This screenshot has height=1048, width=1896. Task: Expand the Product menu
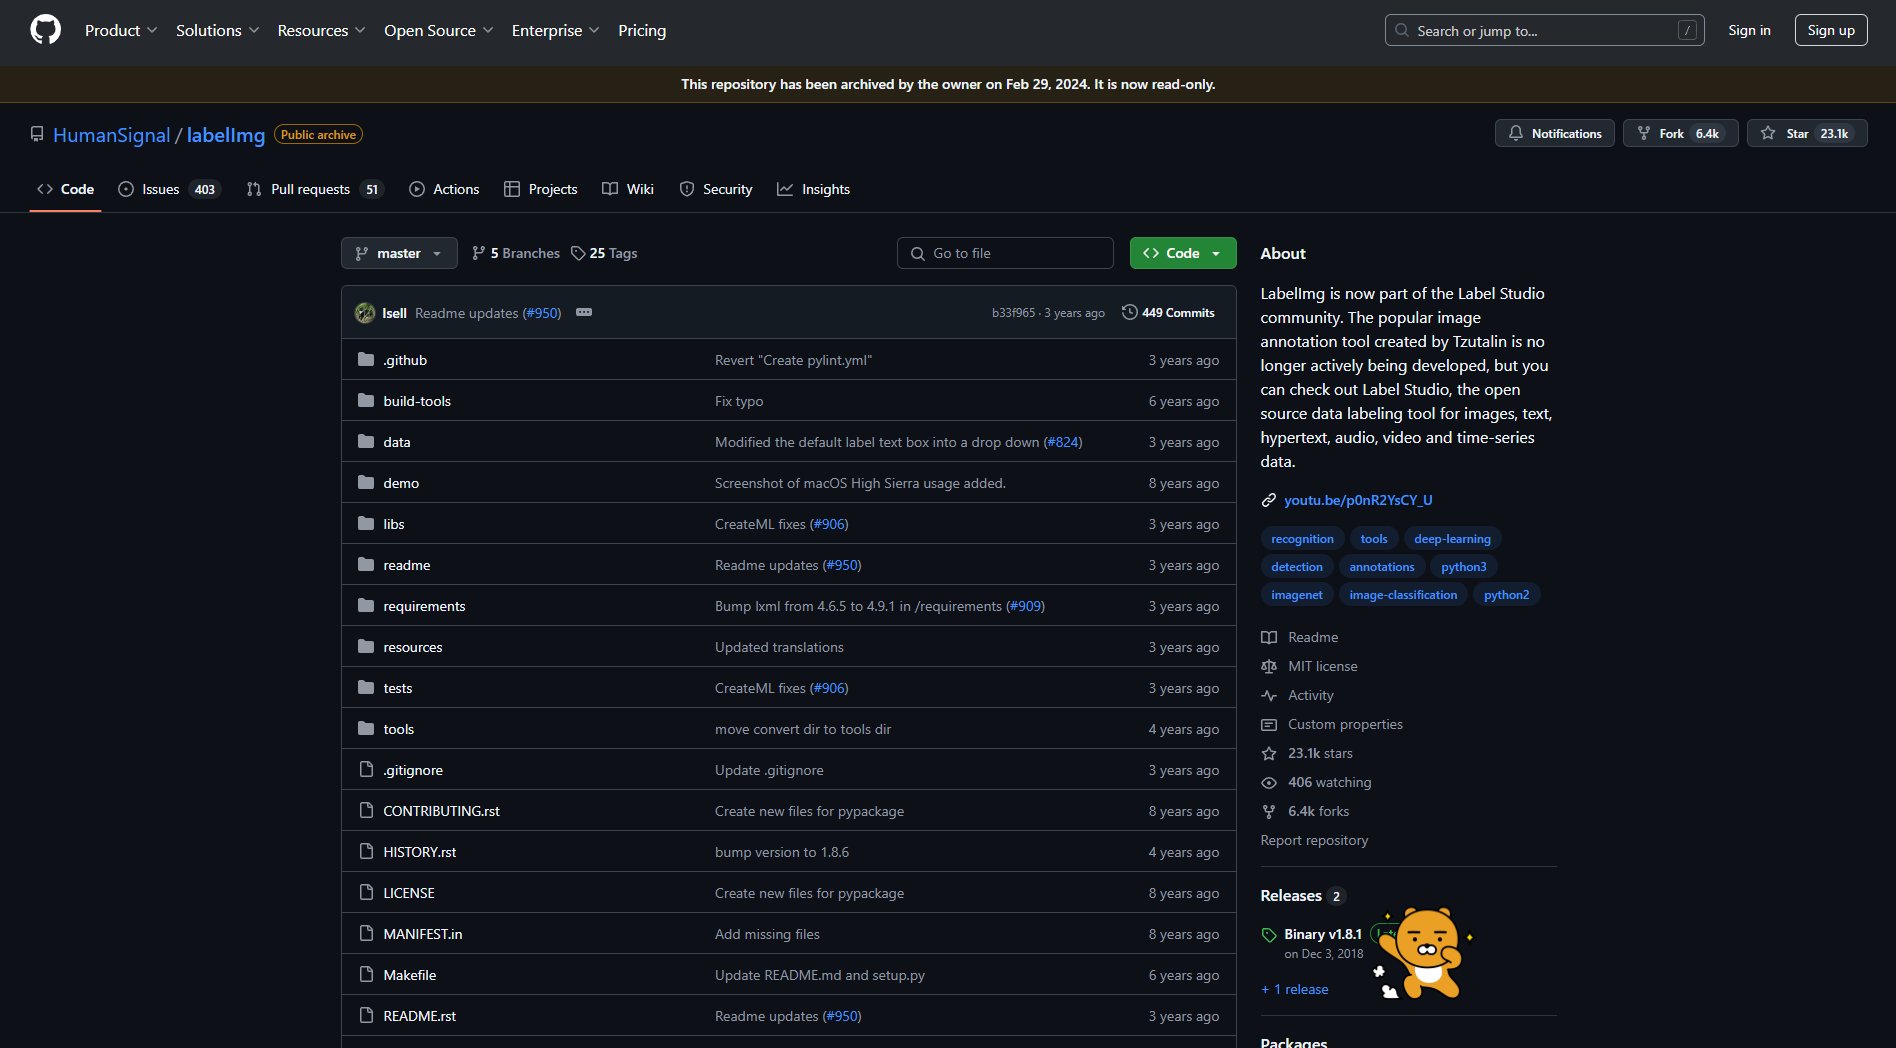click(121, 30)
